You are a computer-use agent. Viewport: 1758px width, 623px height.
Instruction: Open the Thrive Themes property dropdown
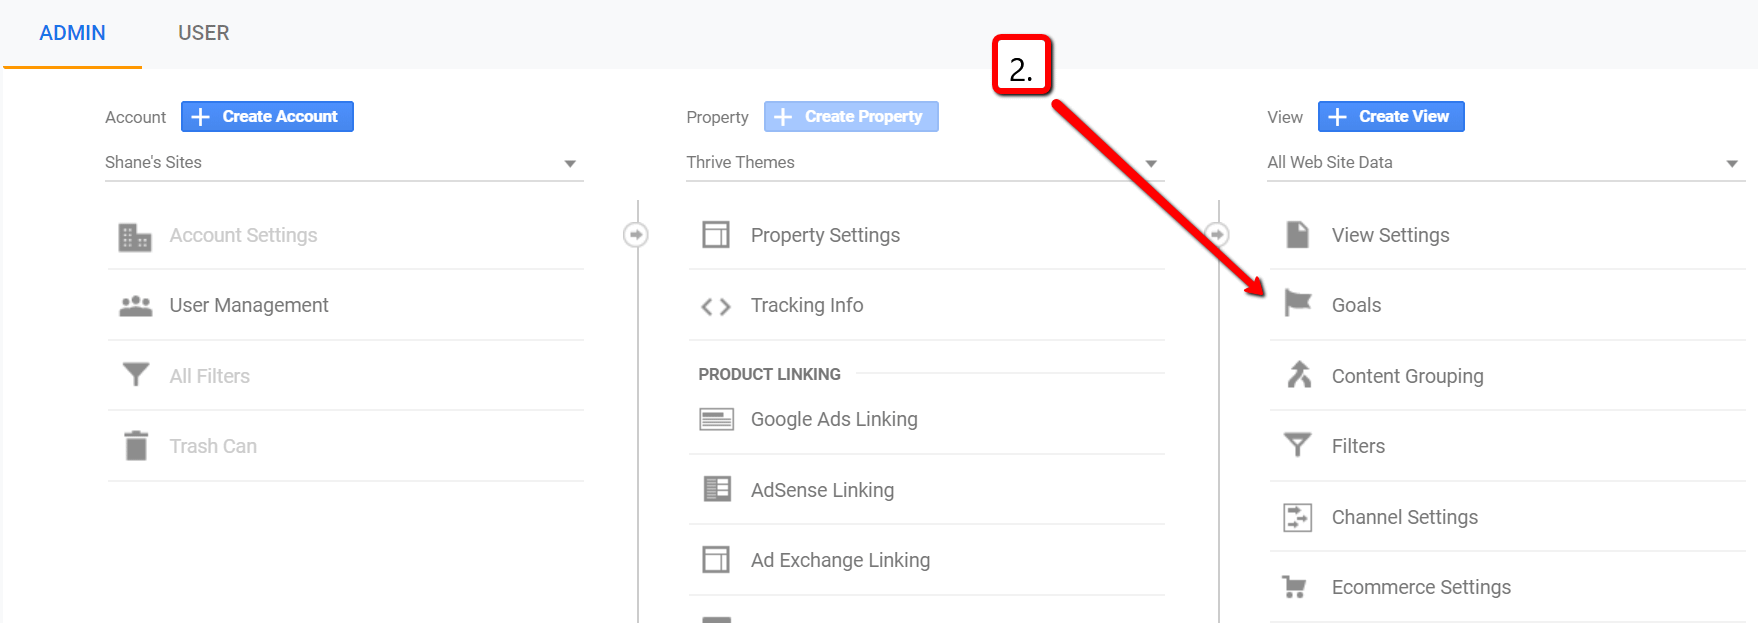(1150, 163)
